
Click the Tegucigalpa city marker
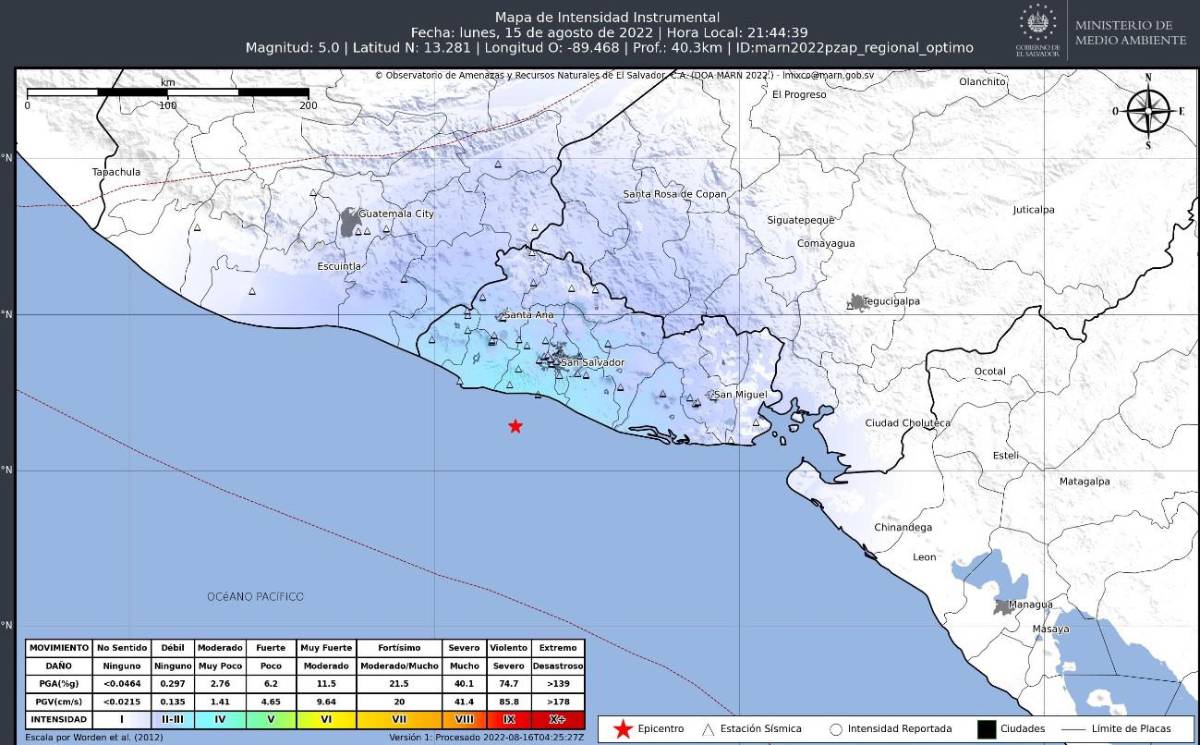[858, 302]
